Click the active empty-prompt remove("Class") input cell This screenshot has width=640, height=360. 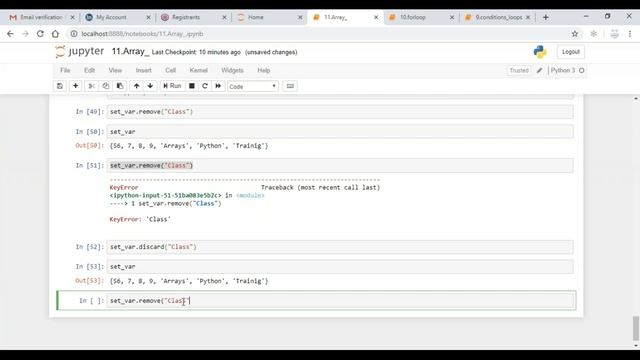point(340,300)
